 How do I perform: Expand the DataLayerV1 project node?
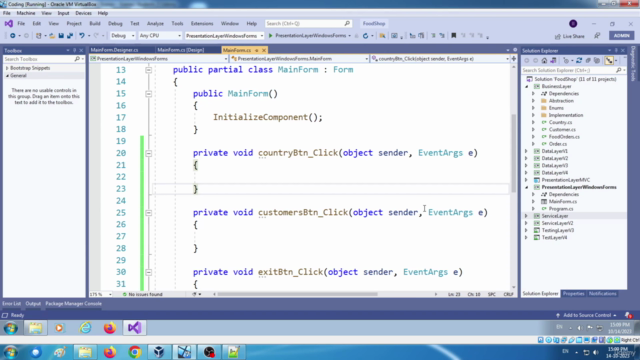[526, 151]
